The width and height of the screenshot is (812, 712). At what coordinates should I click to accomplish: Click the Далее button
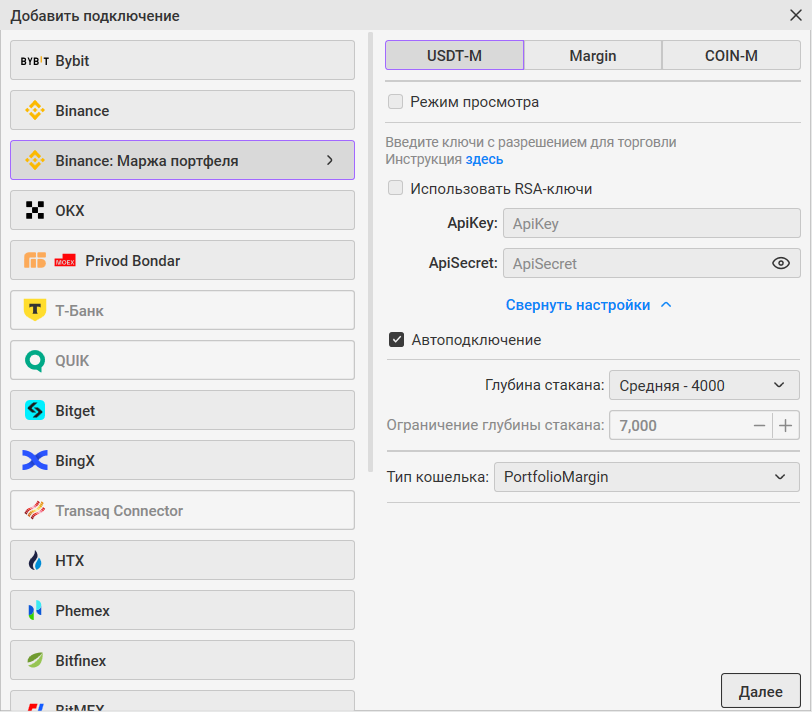pos(761,691)
